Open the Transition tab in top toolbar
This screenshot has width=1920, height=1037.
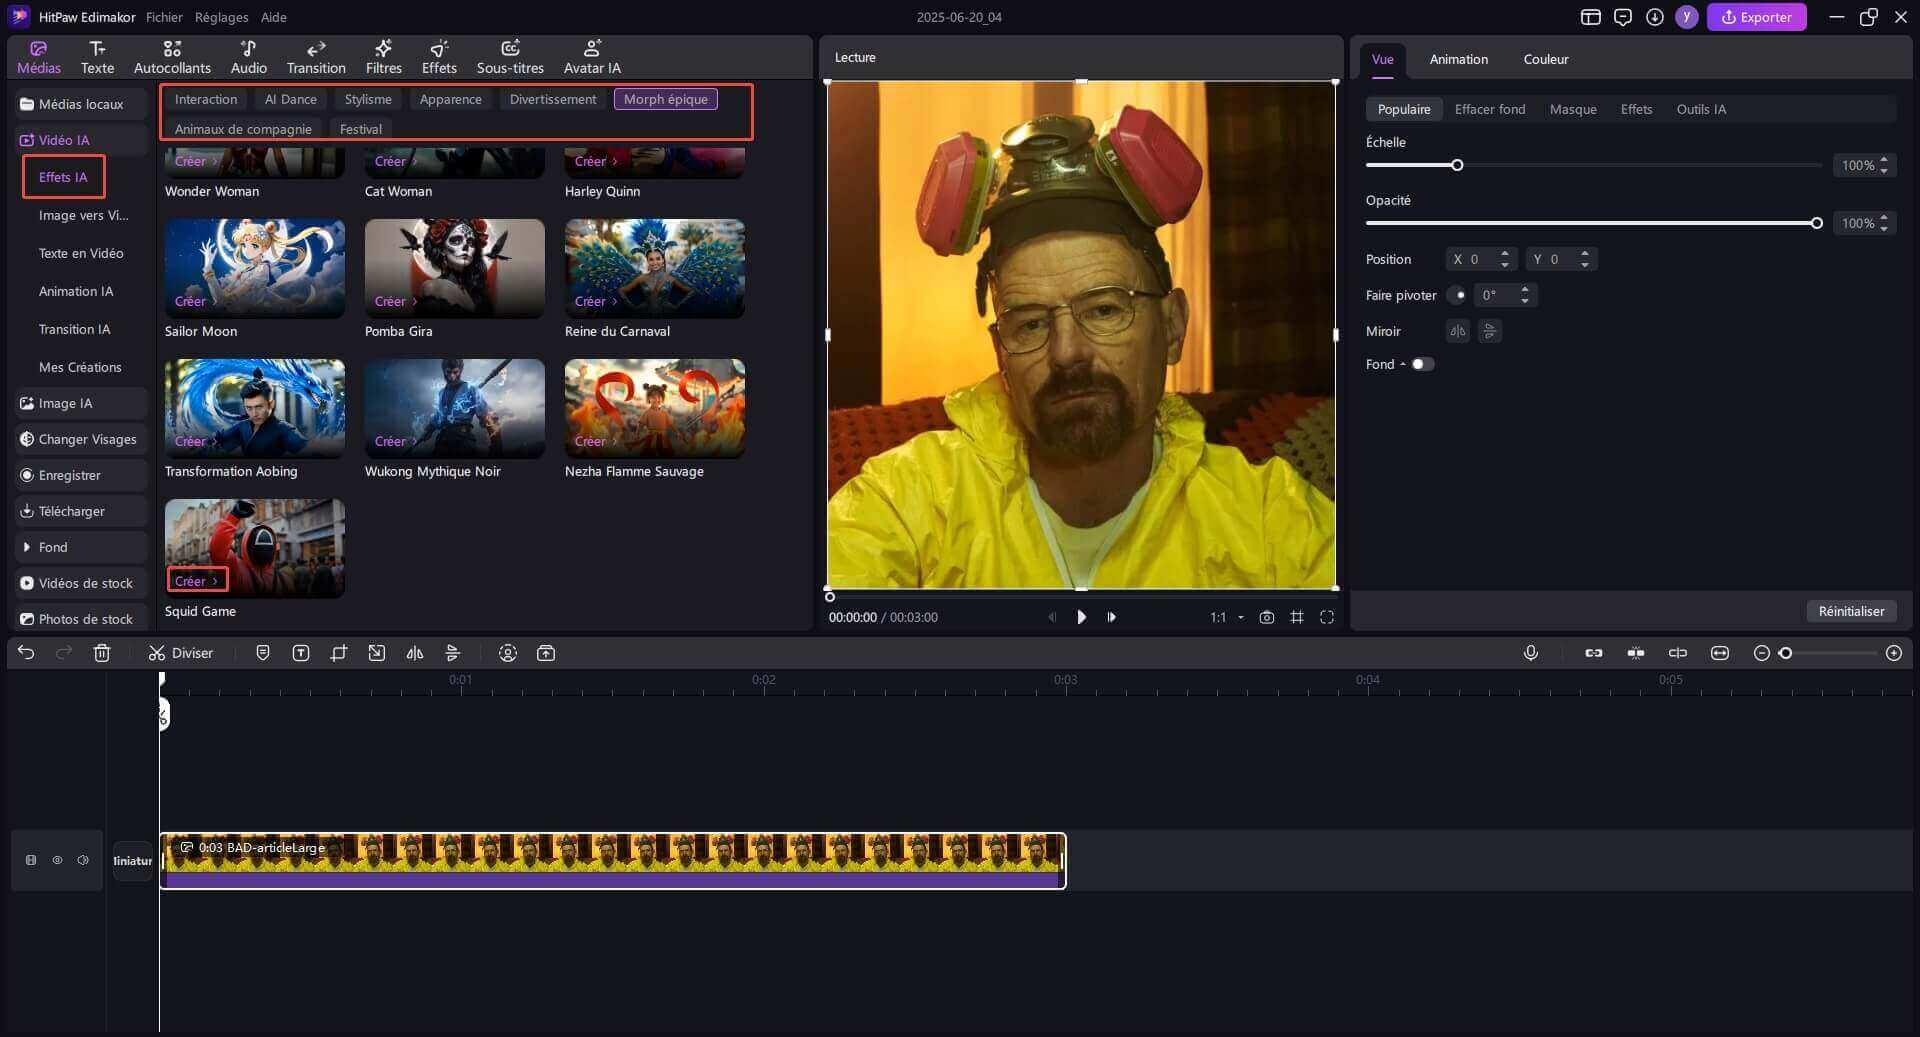316,57
